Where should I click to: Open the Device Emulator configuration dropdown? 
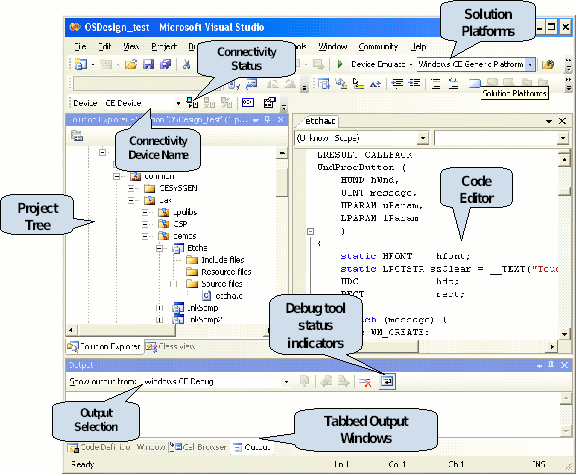tap(411, 65)
